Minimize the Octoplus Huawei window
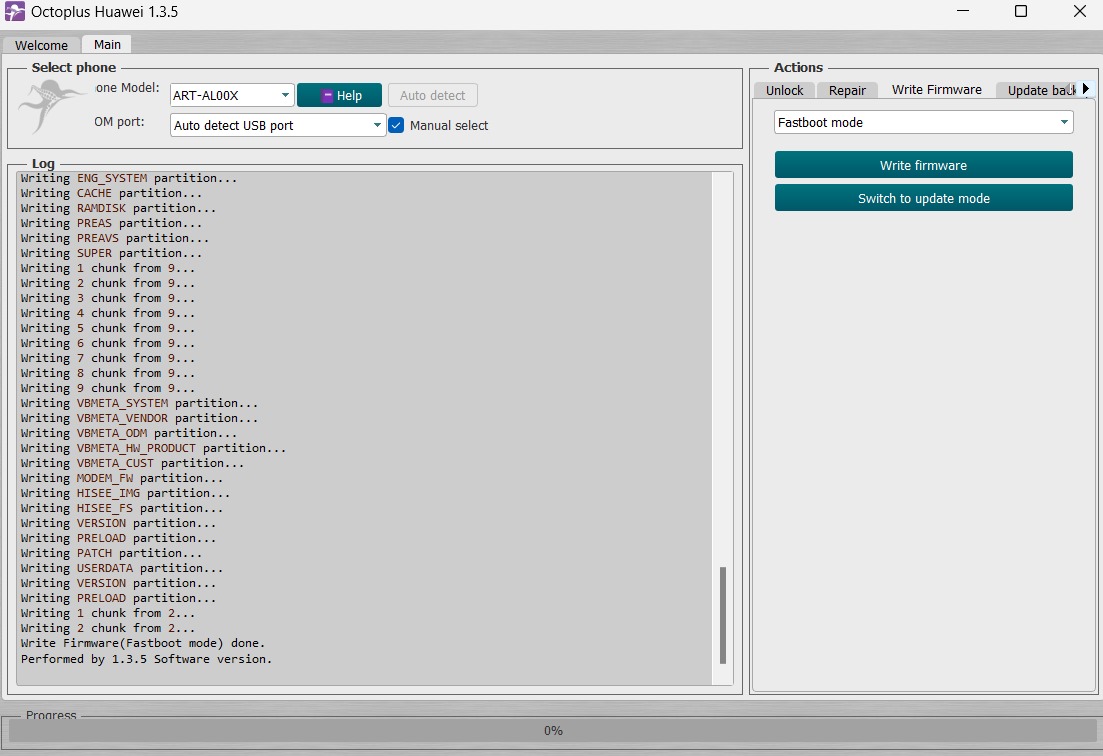 [x=961, y=12]
